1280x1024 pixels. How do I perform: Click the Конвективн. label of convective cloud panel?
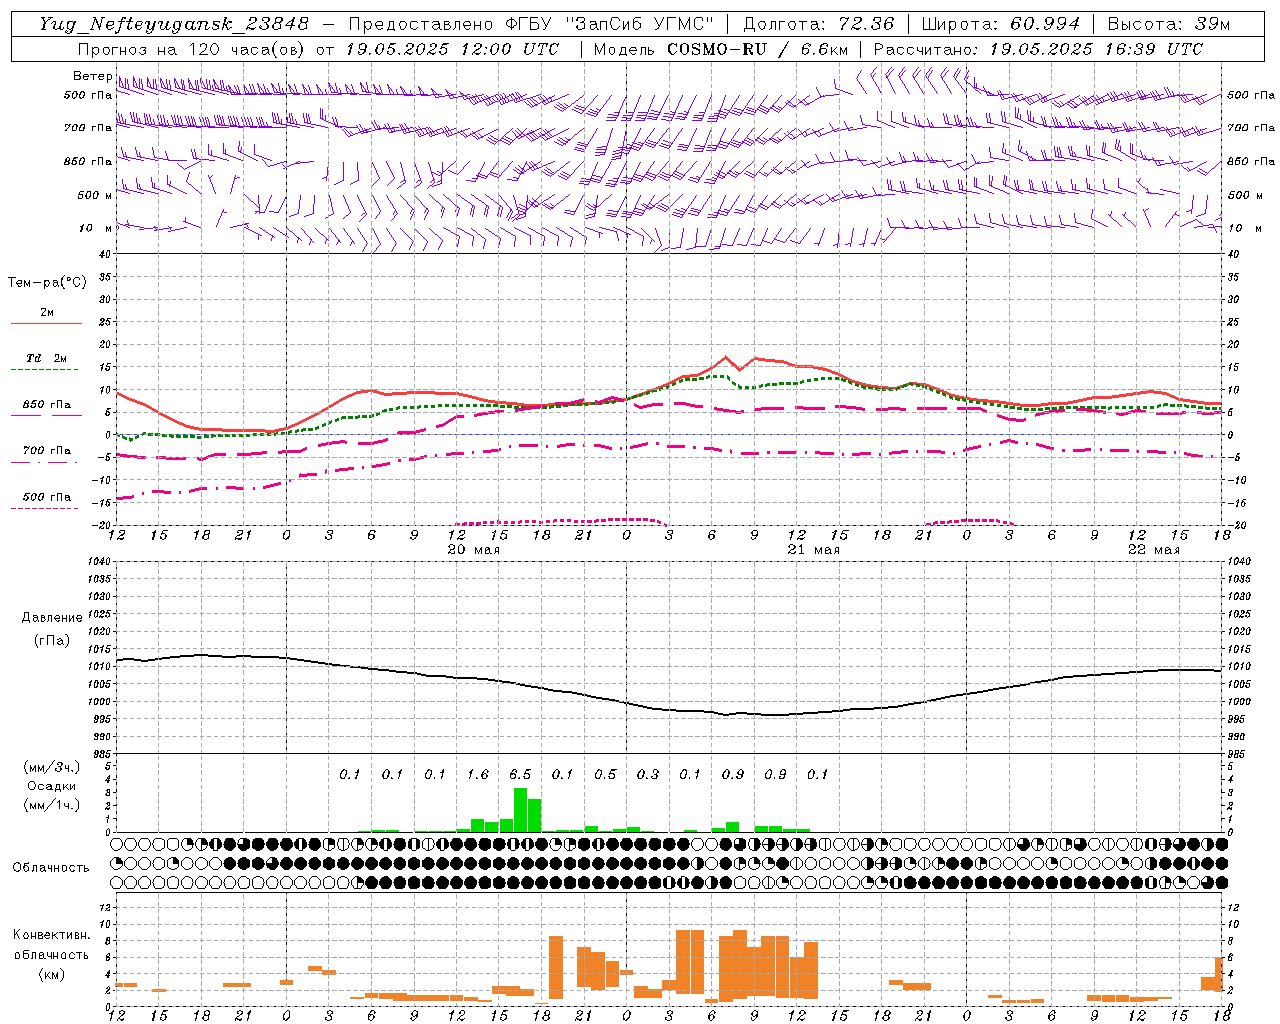click(x=52, y=935)
